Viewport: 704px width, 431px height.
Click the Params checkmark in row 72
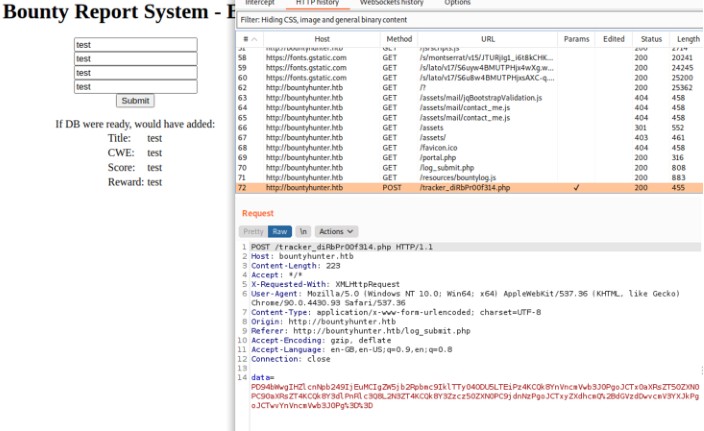pos(576,188)
